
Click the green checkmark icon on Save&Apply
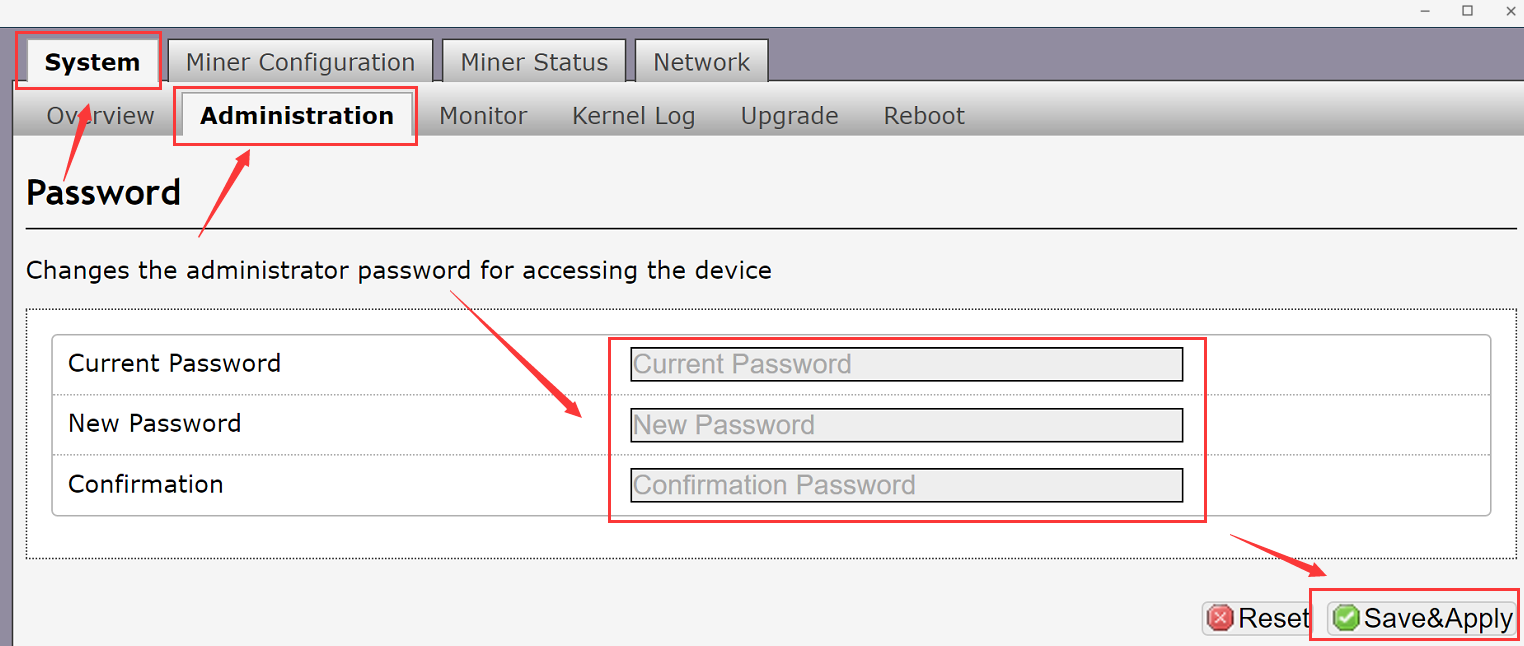[x=1345, y=618]
